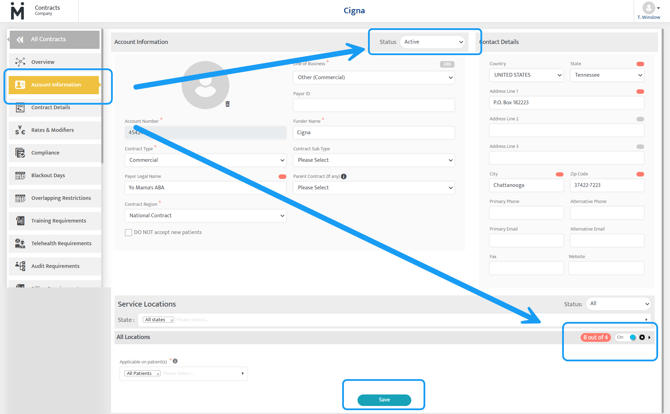The height and width of the screenshot is (414, 670).
Task: Click the profile avatar placeholder image
Action: coord(205,85)
